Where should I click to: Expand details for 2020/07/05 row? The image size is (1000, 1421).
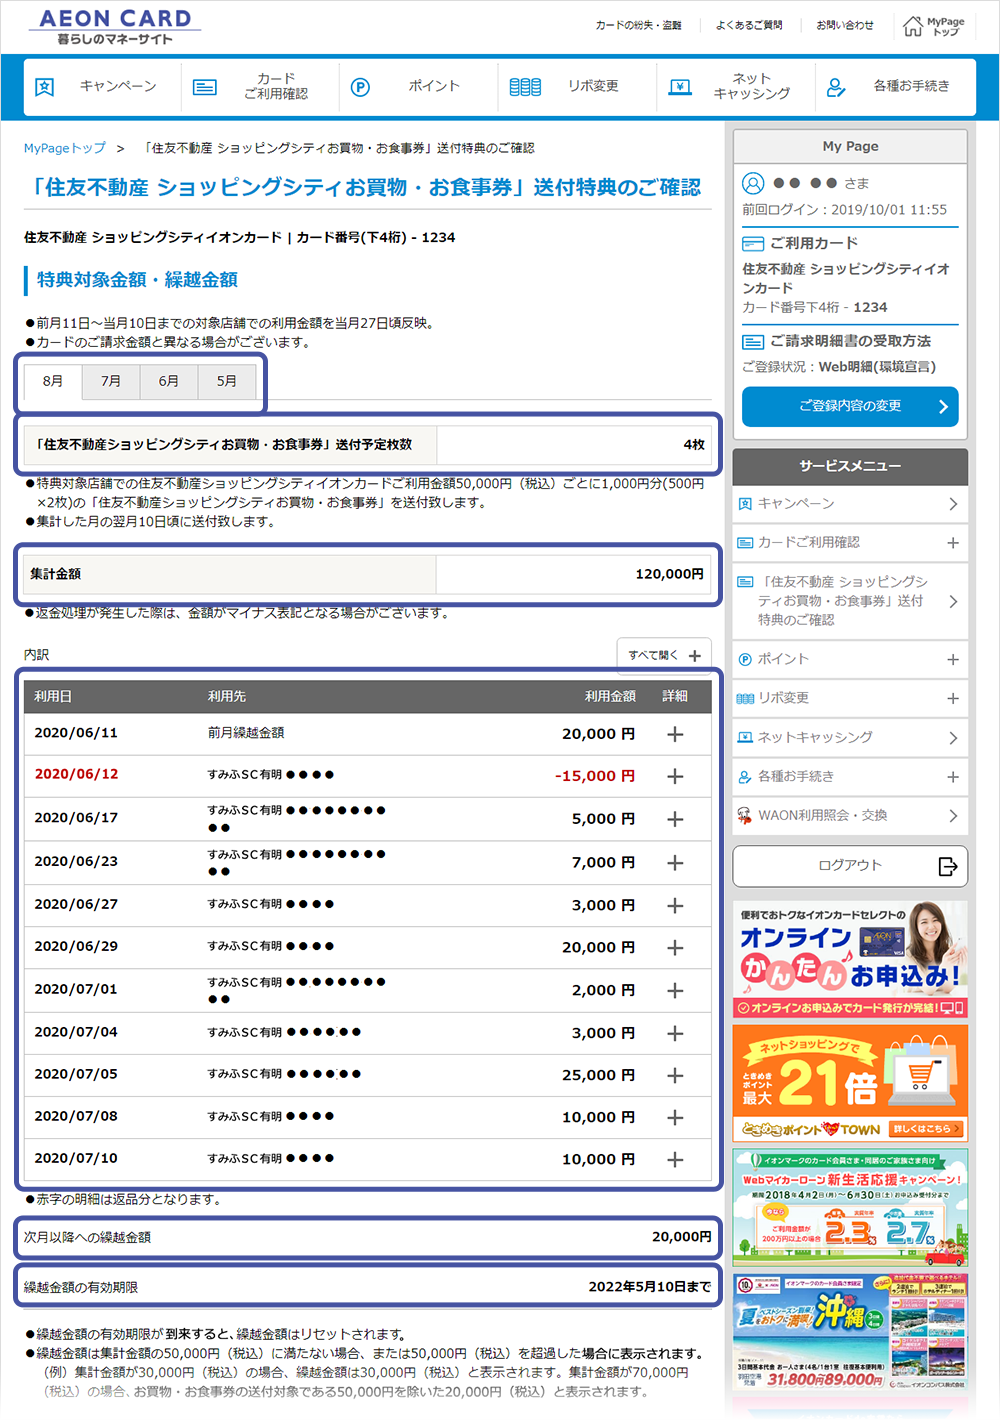click(676, 1075)
